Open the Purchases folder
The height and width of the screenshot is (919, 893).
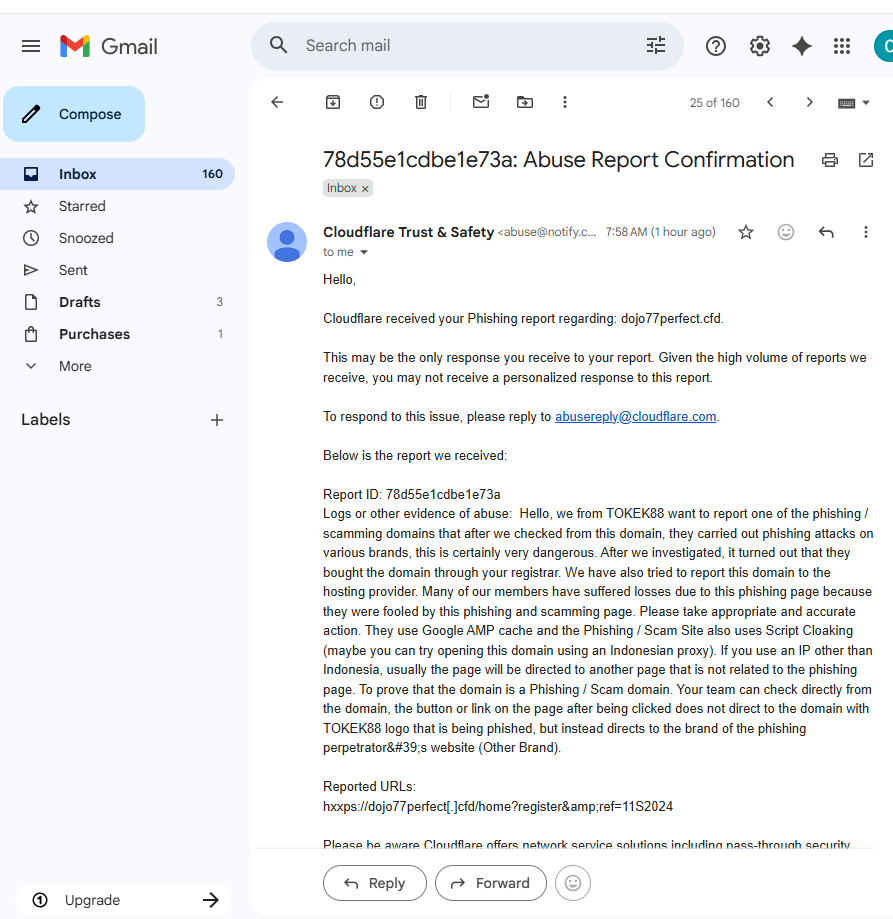click(x=117, y=334)
